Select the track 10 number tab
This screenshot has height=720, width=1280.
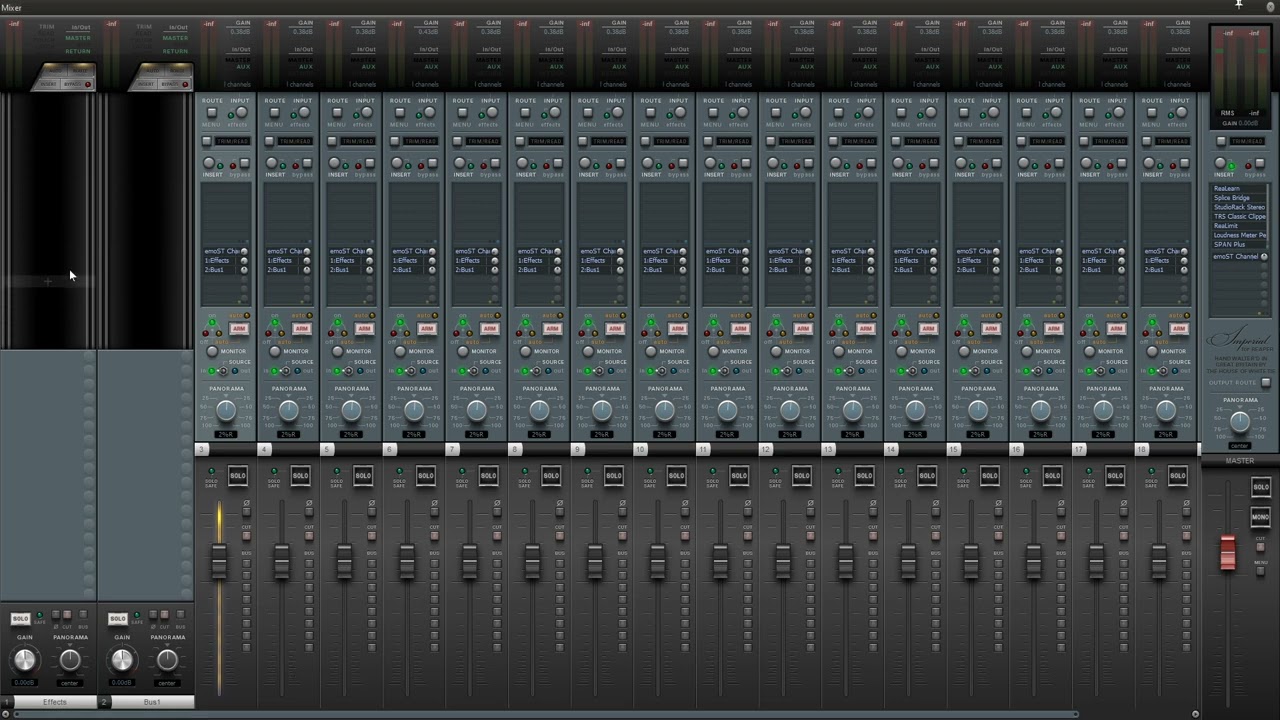640,449
